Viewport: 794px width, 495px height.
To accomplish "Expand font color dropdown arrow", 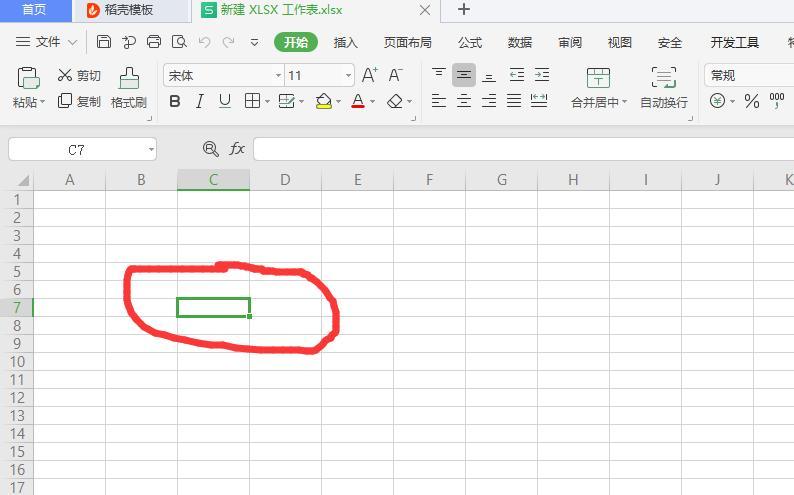I will tap(373, 102).
